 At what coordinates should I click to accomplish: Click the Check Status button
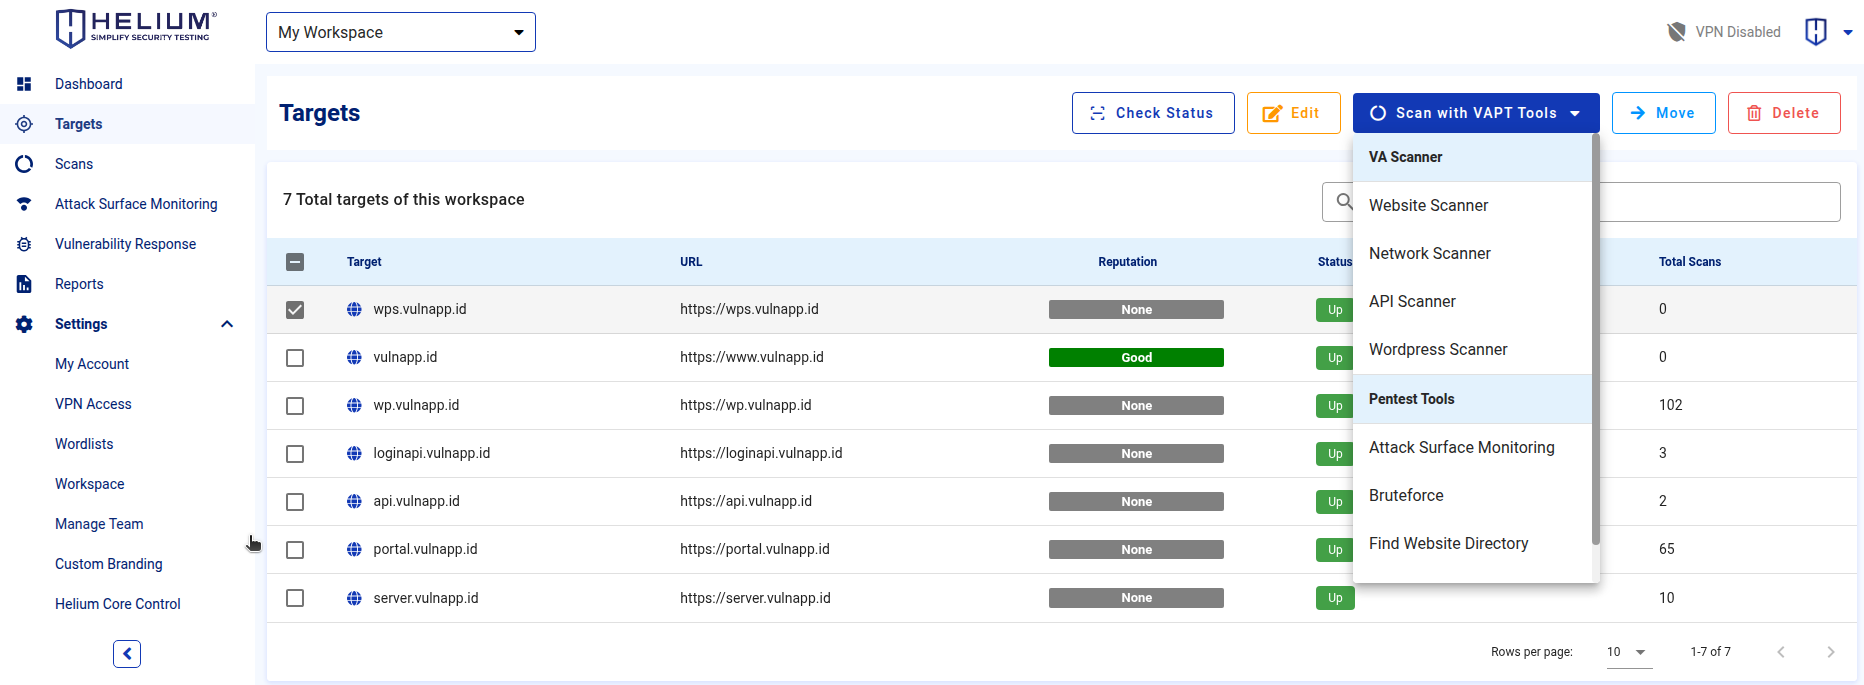coord(1153,113)
